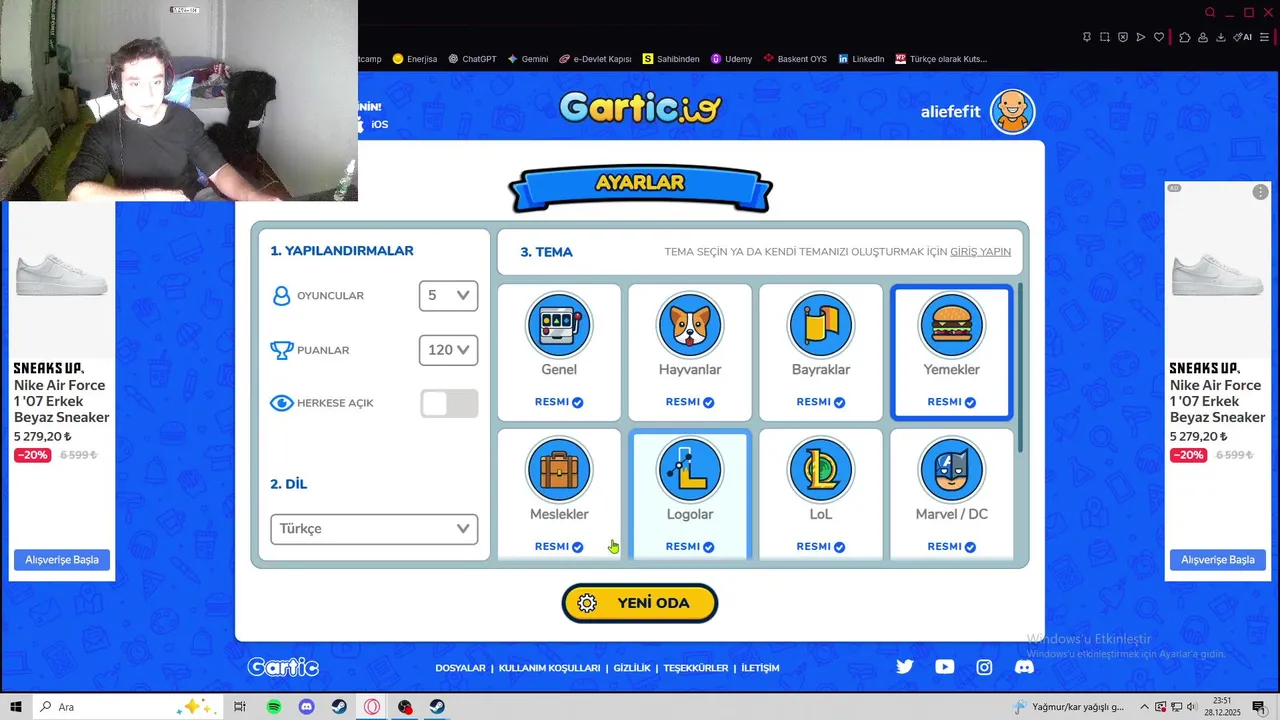
Task: Open the Discord icon in footer
Action: (1025, 667)
